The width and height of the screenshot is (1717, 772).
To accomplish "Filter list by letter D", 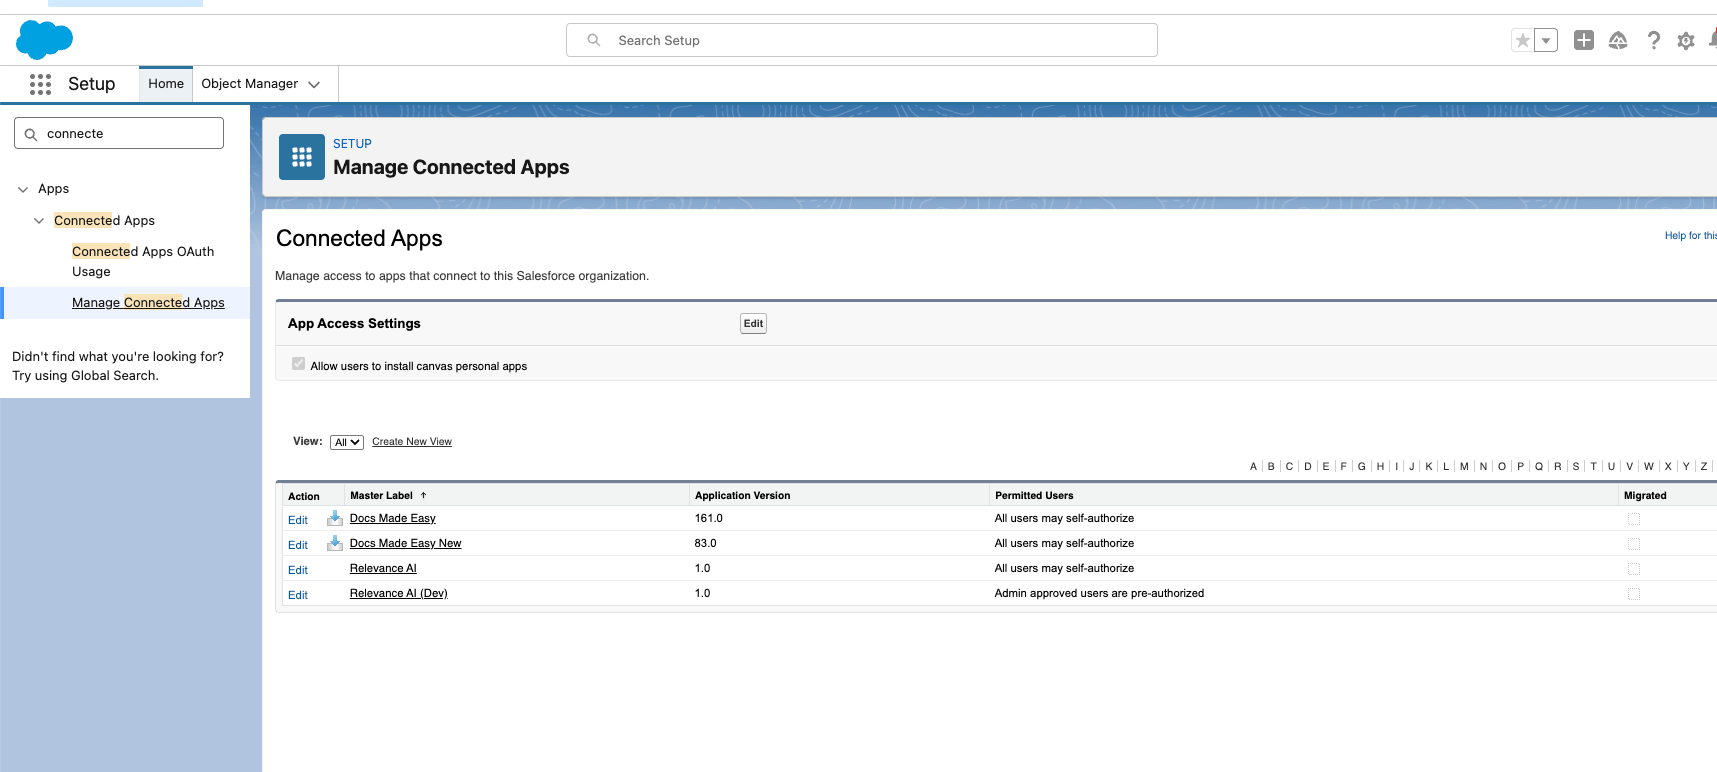I will [1308, 466].
